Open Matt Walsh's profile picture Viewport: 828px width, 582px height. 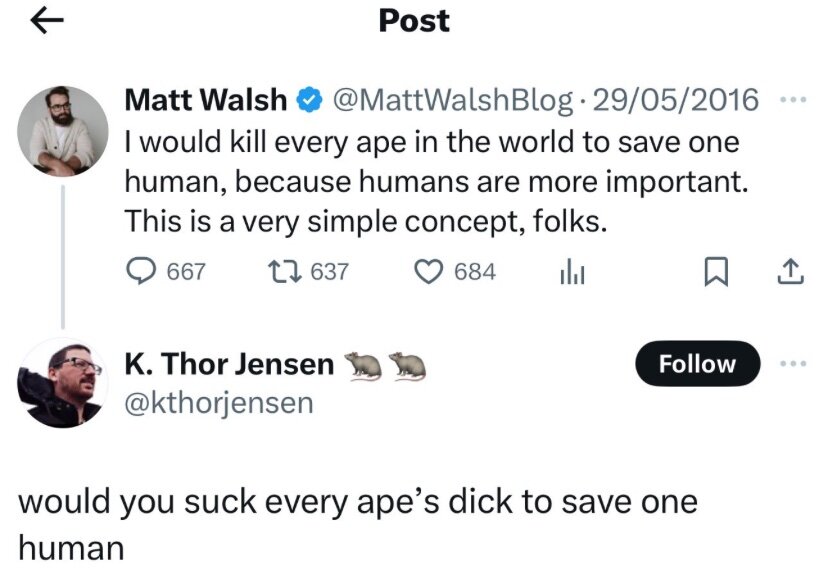pos(64,131)
